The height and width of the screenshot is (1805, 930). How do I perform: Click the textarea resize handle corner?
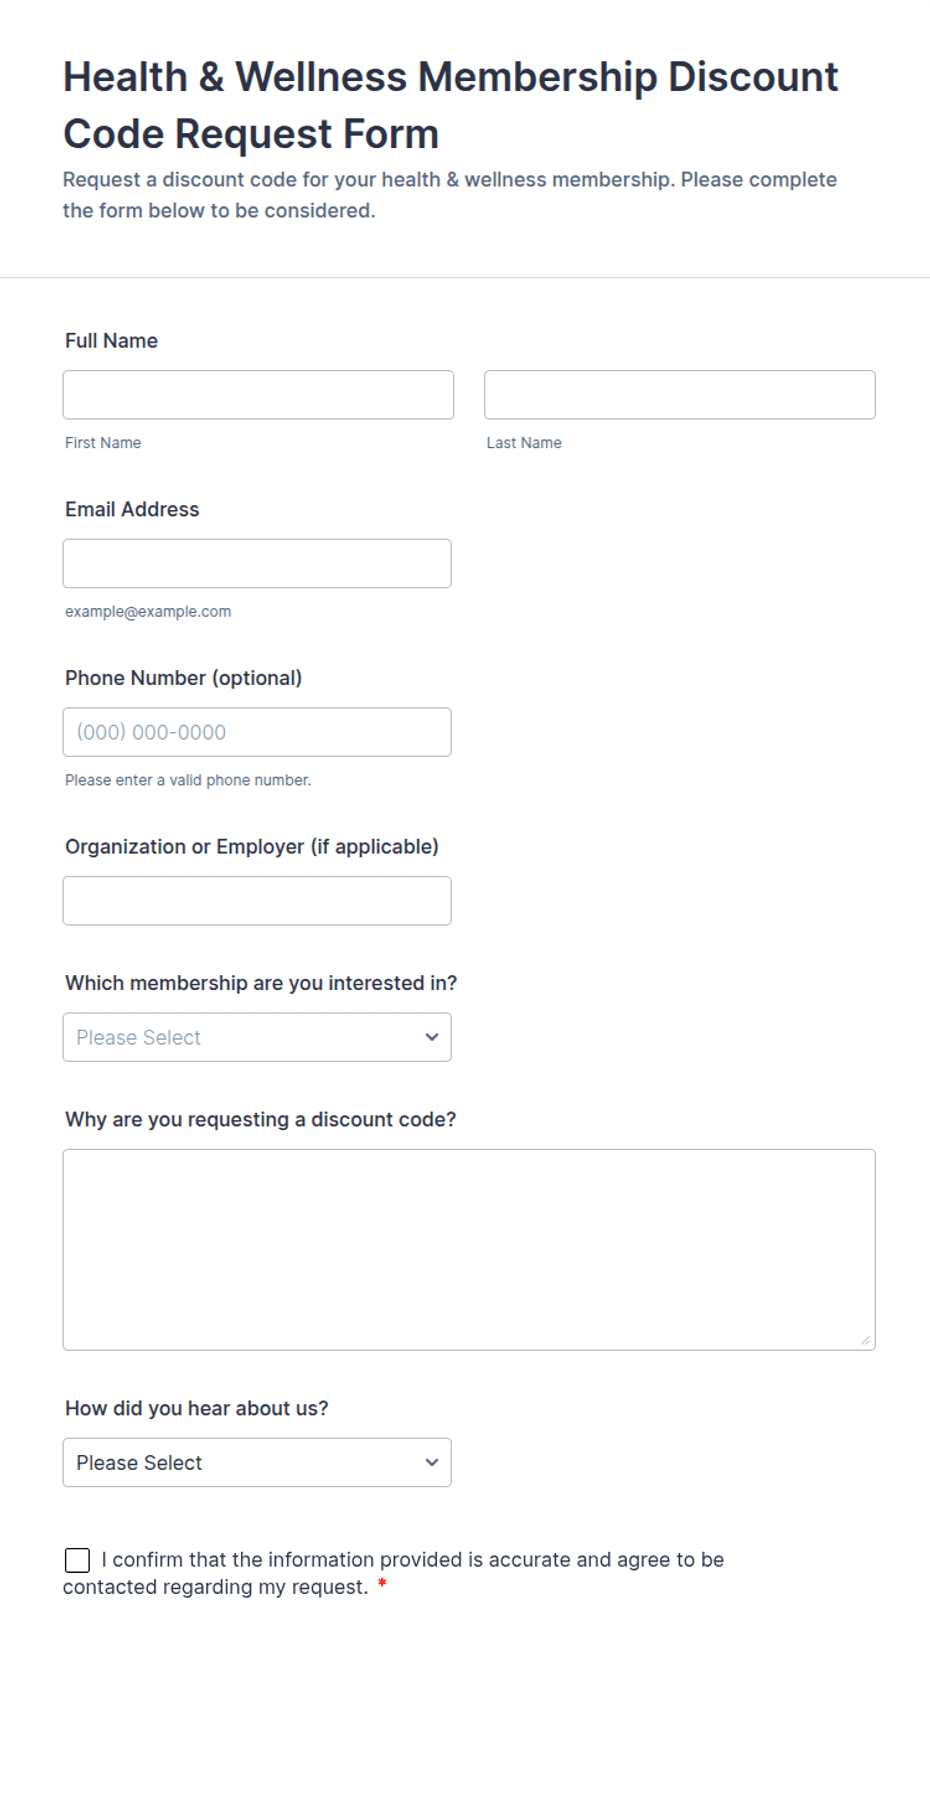coord(866,1341)
